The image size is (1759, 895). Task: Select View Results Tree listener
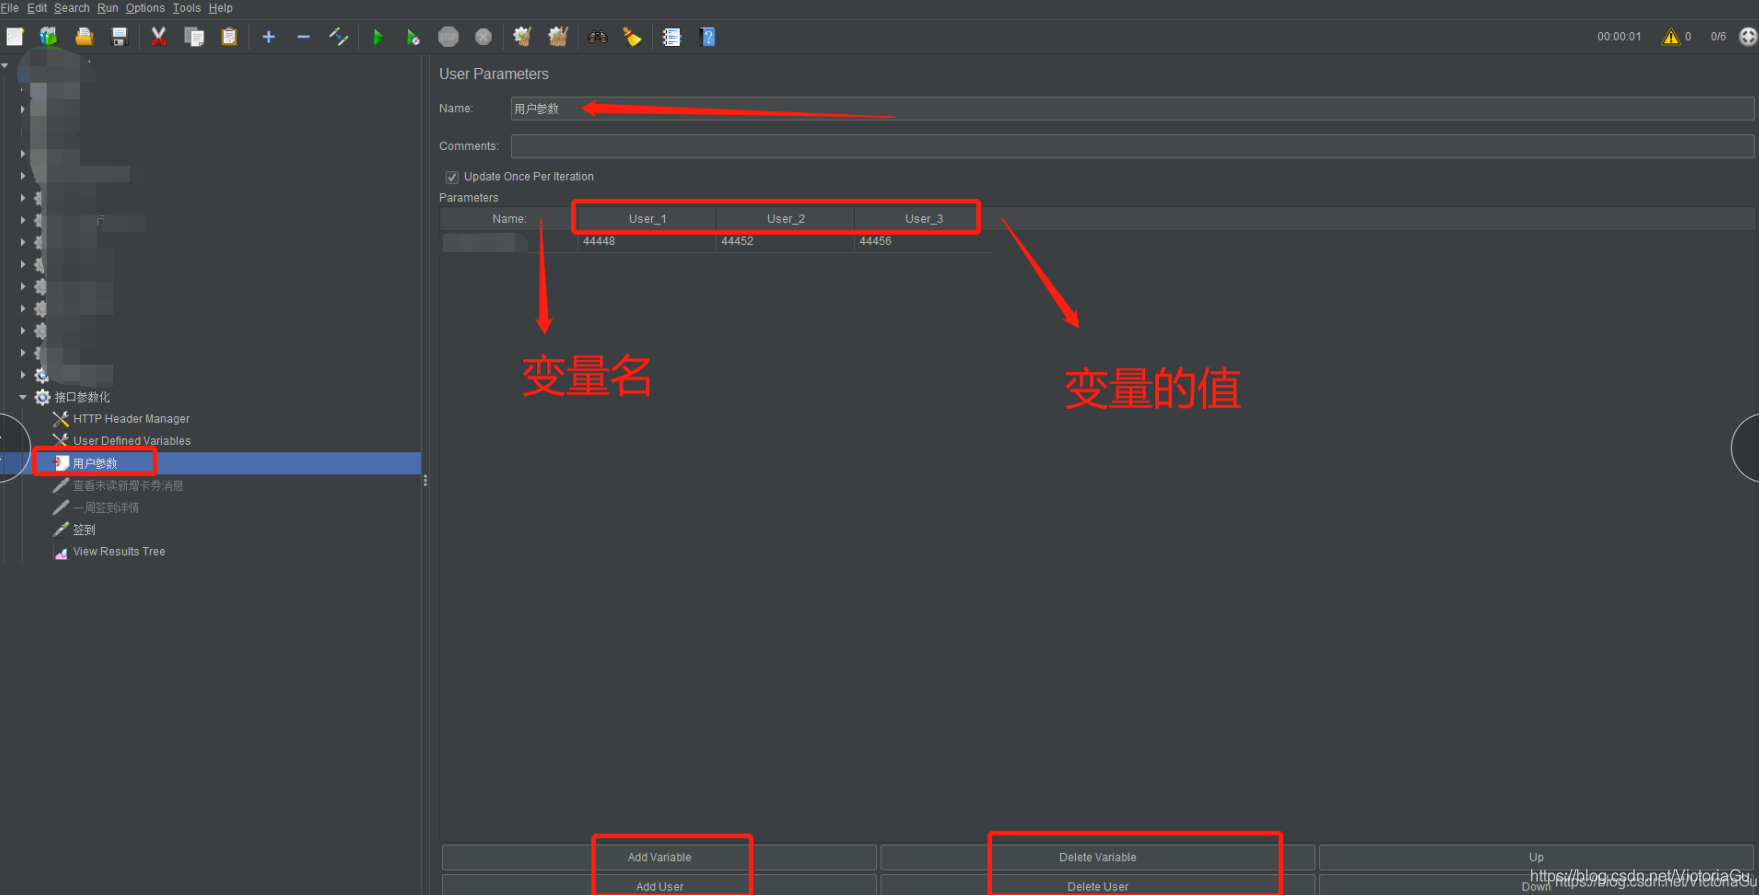(119, 551)
